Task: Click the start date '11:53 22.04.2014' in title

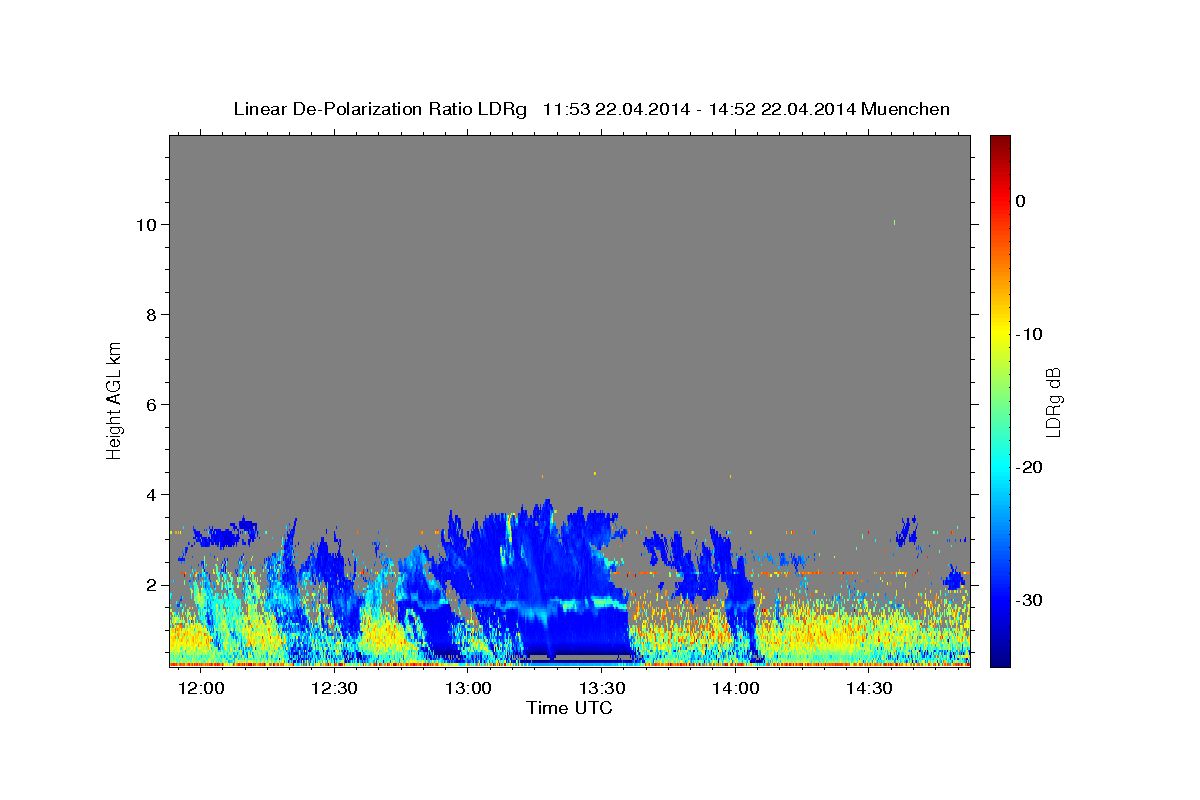Action: pos(616,109)
